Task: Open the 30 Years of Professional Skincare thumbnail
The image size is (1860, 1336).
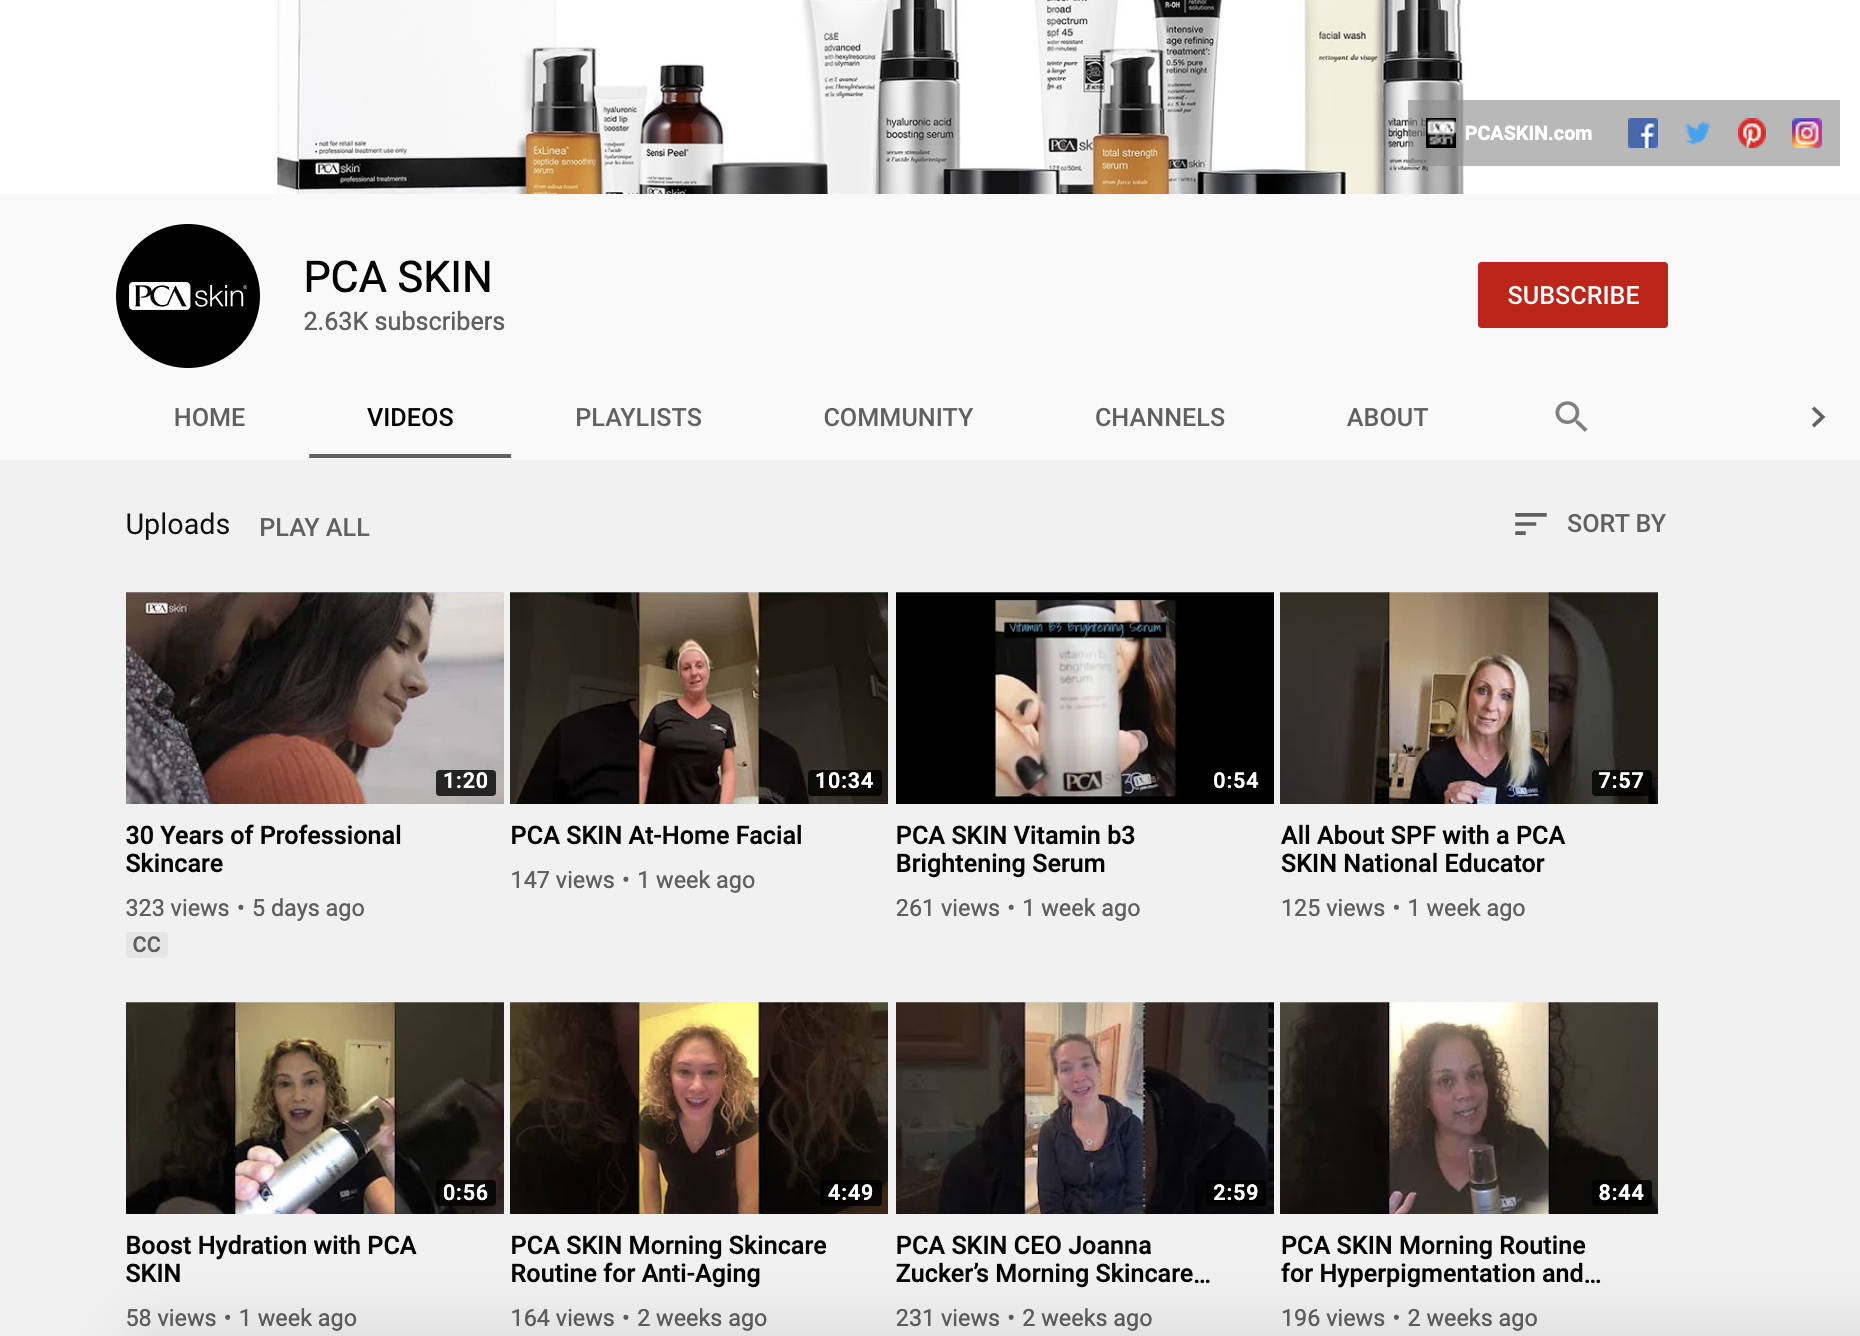Action: coord(315,698)
